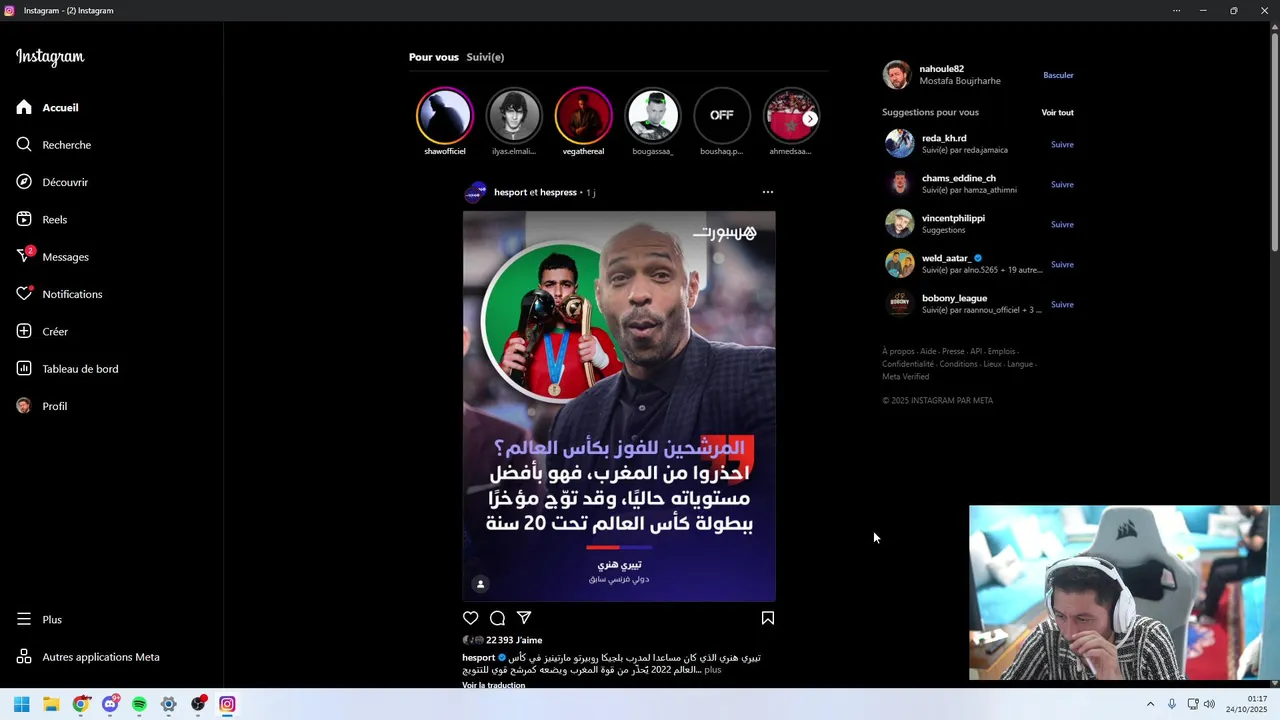Open weld_aatar_ suggested profile
1280x720 pixels.
[x=946, y=258]
